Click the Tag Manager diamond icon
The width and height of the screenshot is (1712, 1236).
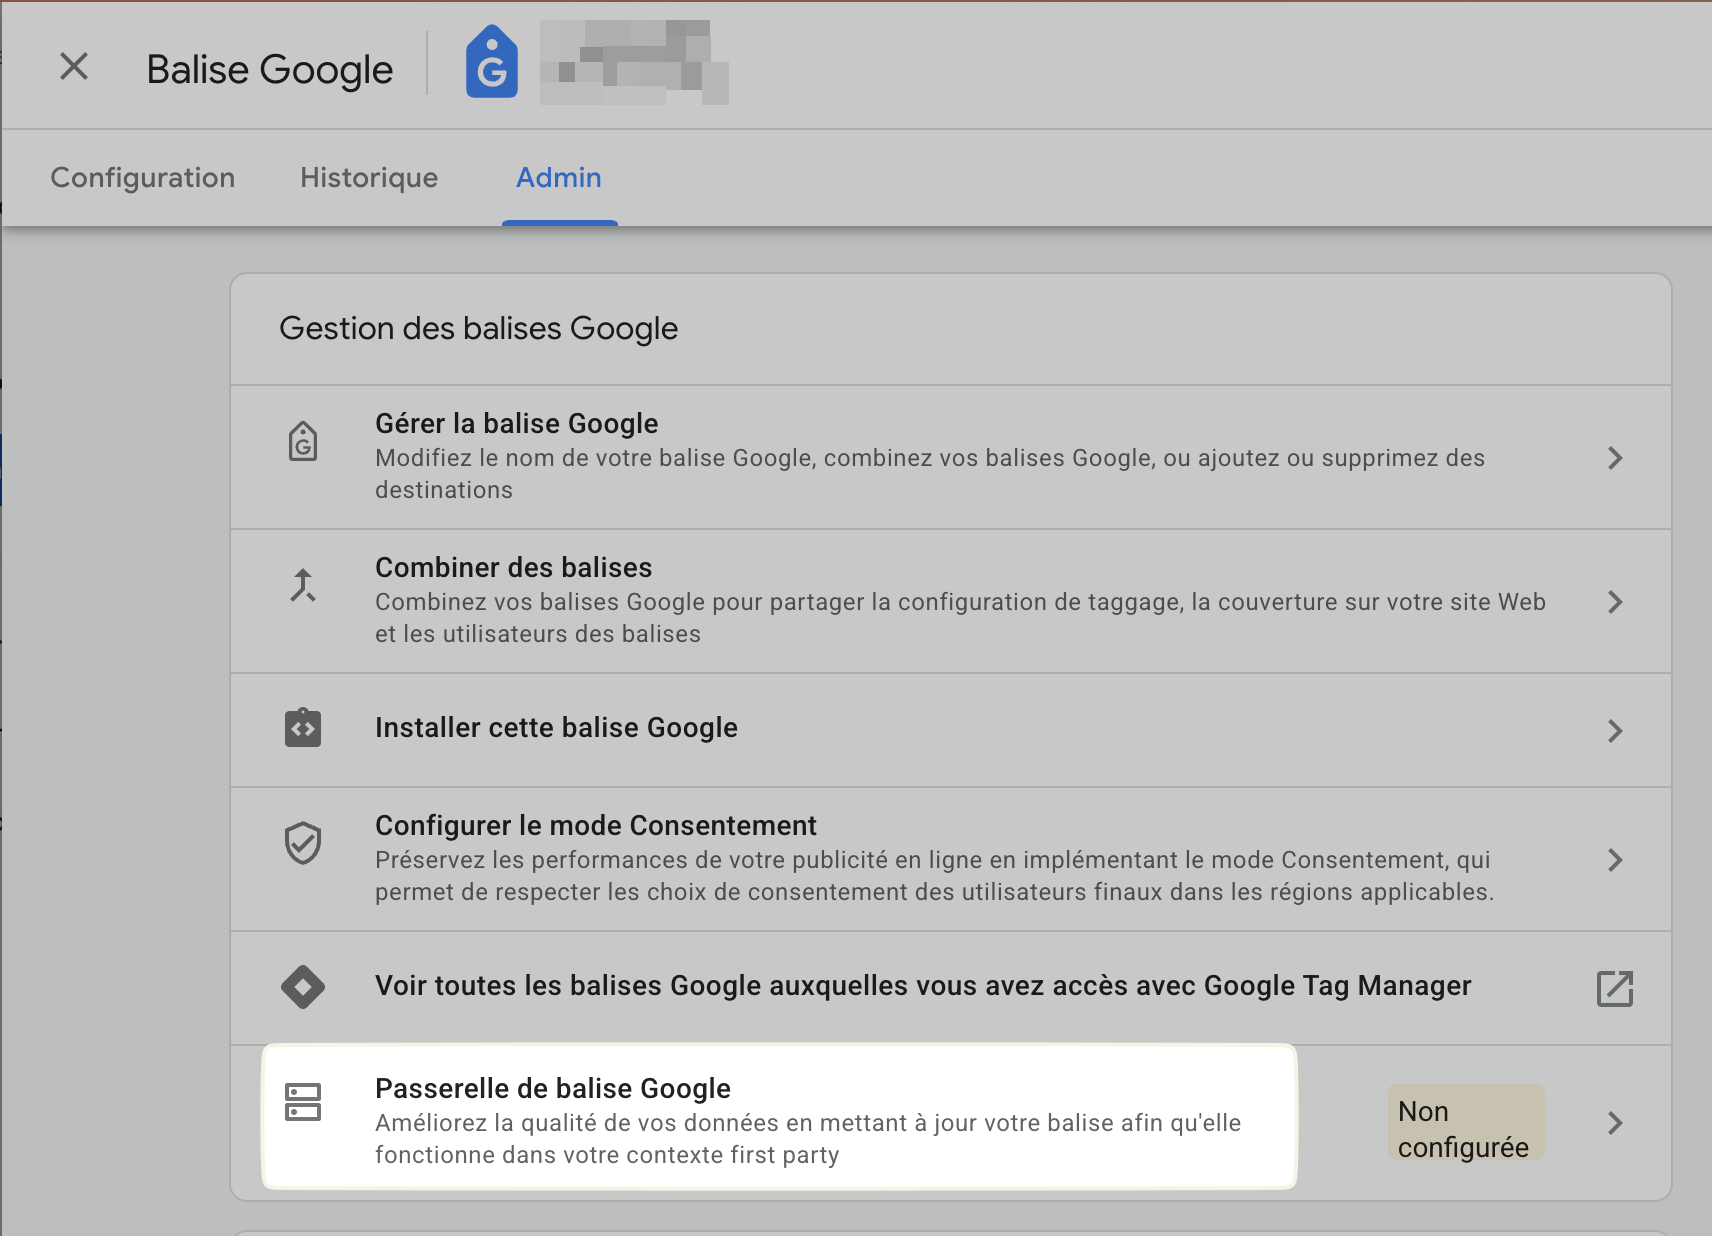[x=303, y=987]
